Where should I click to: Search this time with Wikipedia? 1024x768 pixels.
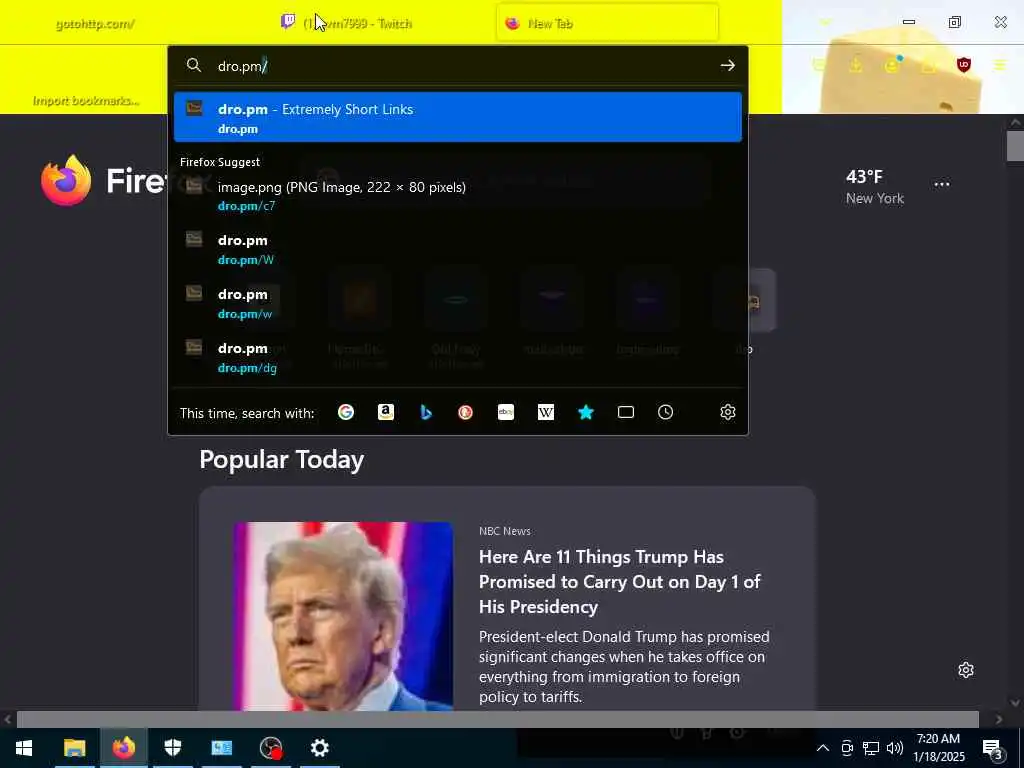coord(546,412)
